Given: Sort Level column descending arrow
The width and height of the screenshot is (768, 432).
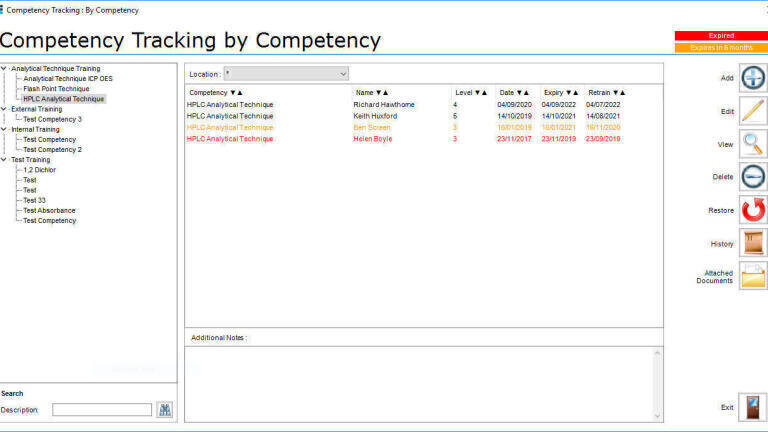Looking at the screenshot, I should pyautogui.click(x=477, y=93).
